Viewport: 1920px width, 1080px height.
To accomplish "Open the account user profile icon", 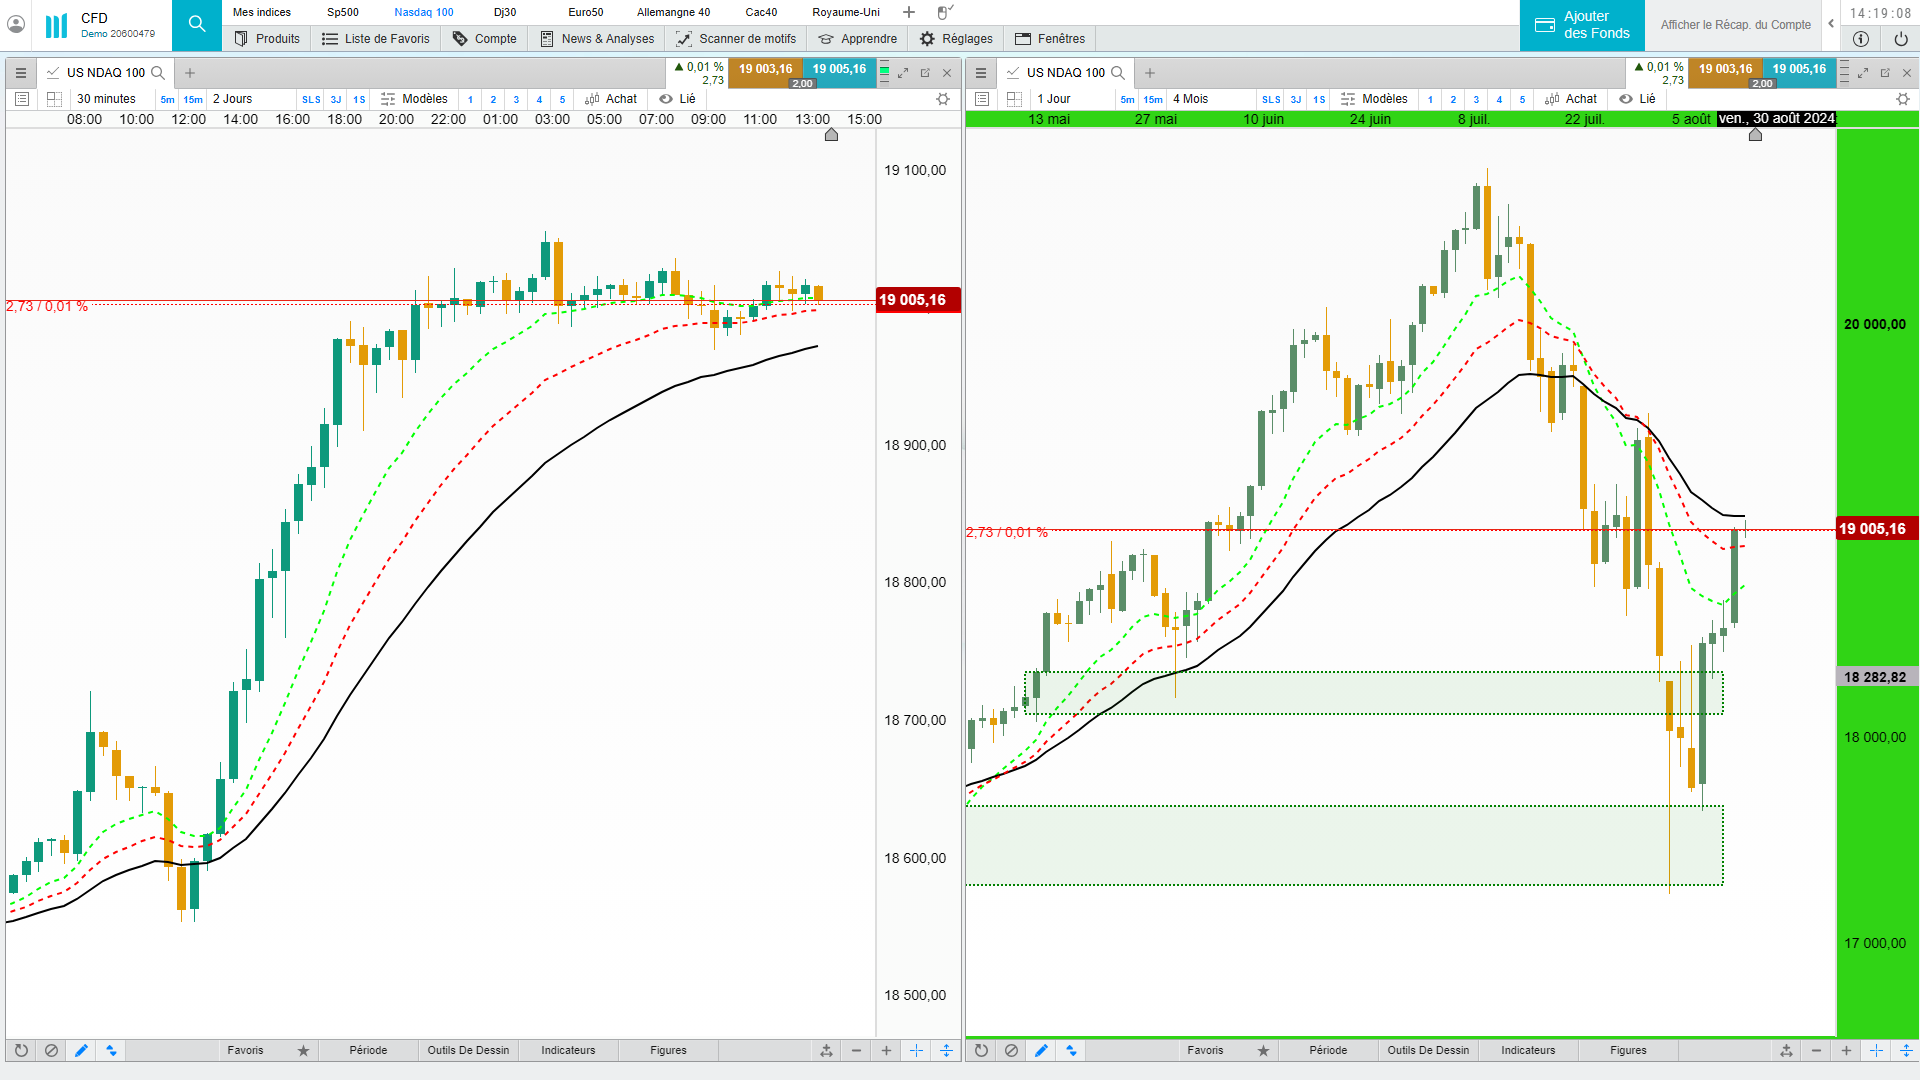I will coord(16,24).
